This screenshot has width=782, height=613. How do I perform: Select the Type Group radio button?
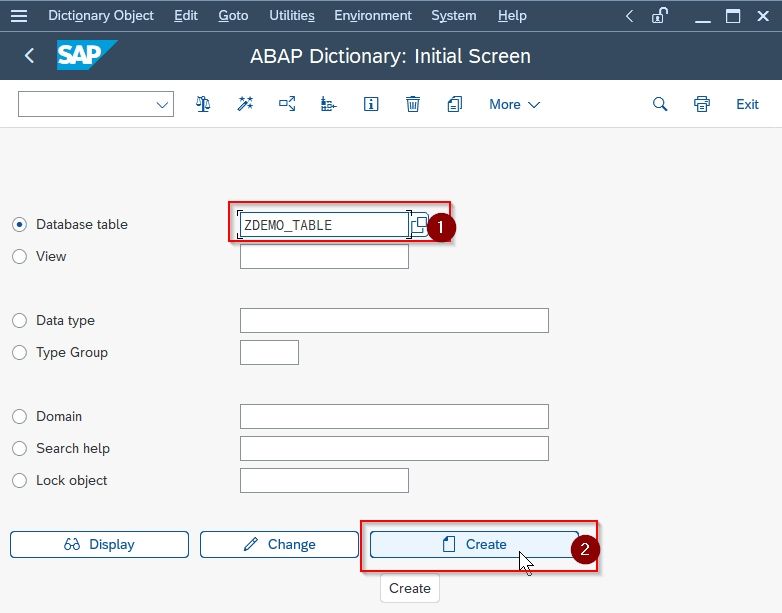tap(19, 352)
